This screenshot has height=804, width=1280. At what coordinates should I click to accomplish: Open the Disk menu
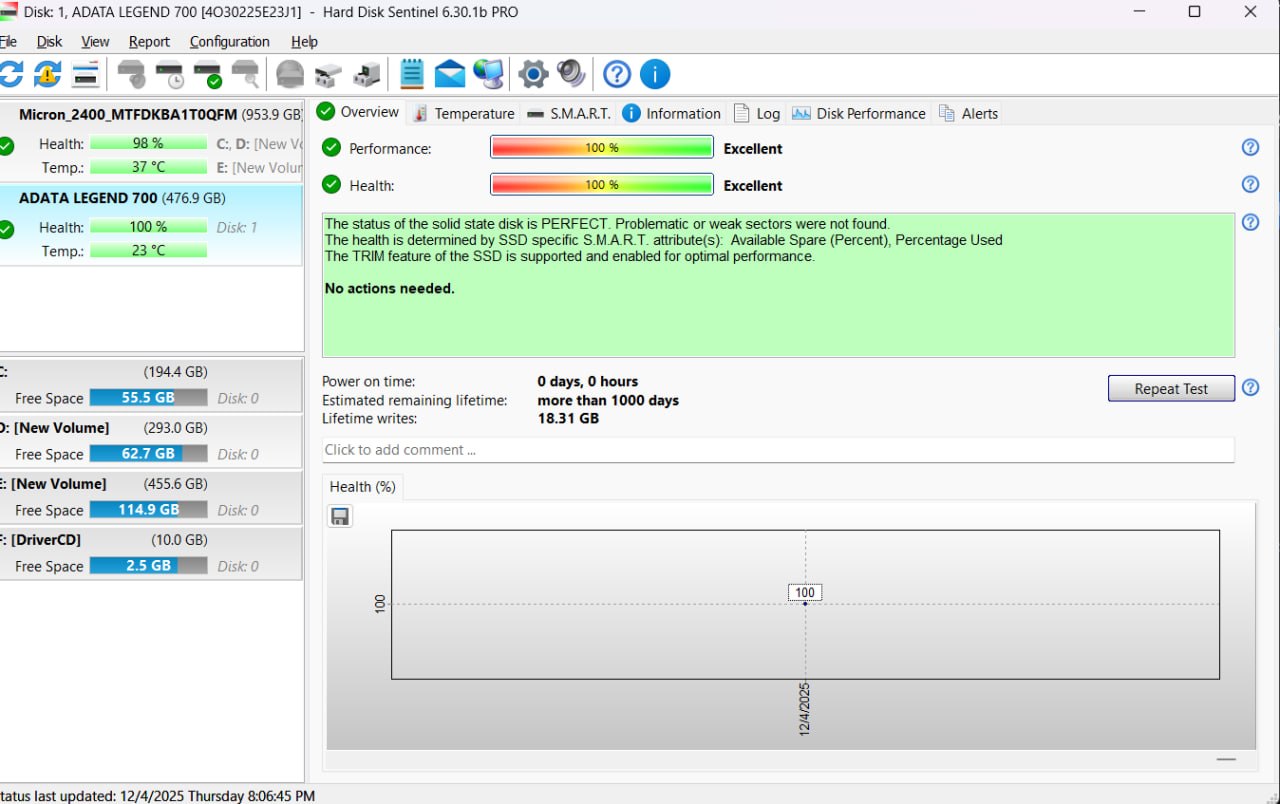coord(49,42)
